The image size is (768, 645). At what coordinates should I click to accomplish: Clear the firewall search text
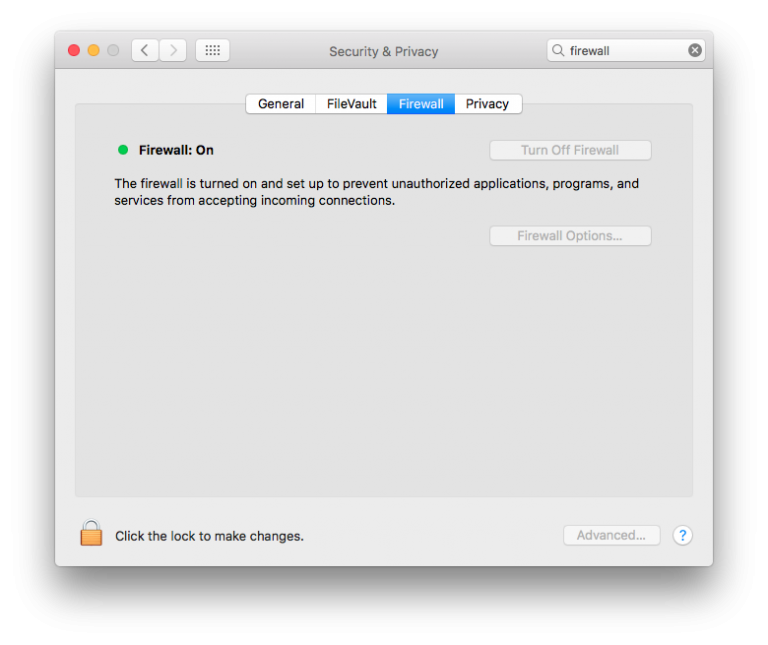click(695, 50)
